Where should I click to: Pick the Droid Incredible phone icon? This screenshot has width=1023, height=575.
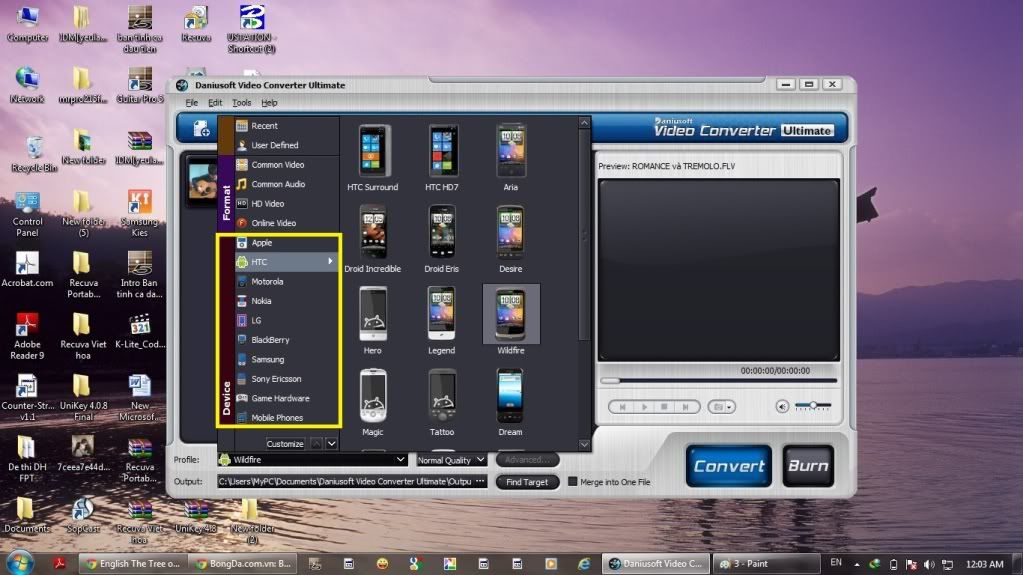[373, 240]
